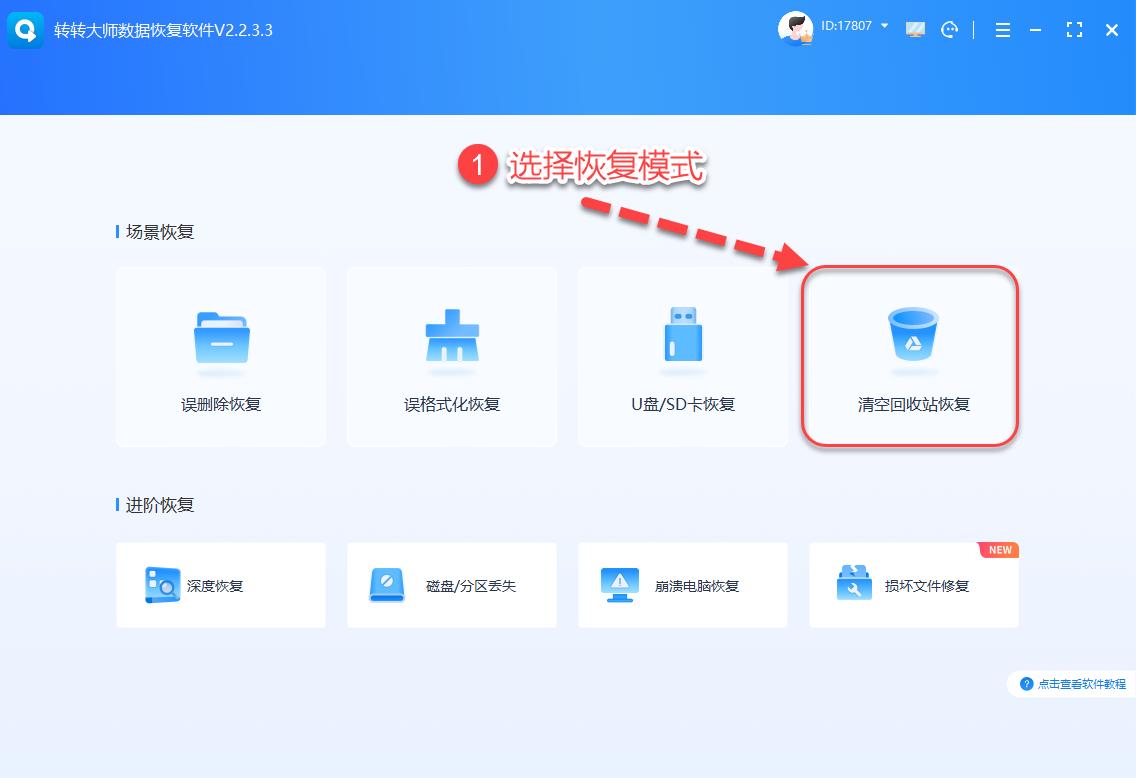This screenshot has height=778, width=1136.
Task: Click the 深度恢复 recovery card
Action: pos(220,586)
